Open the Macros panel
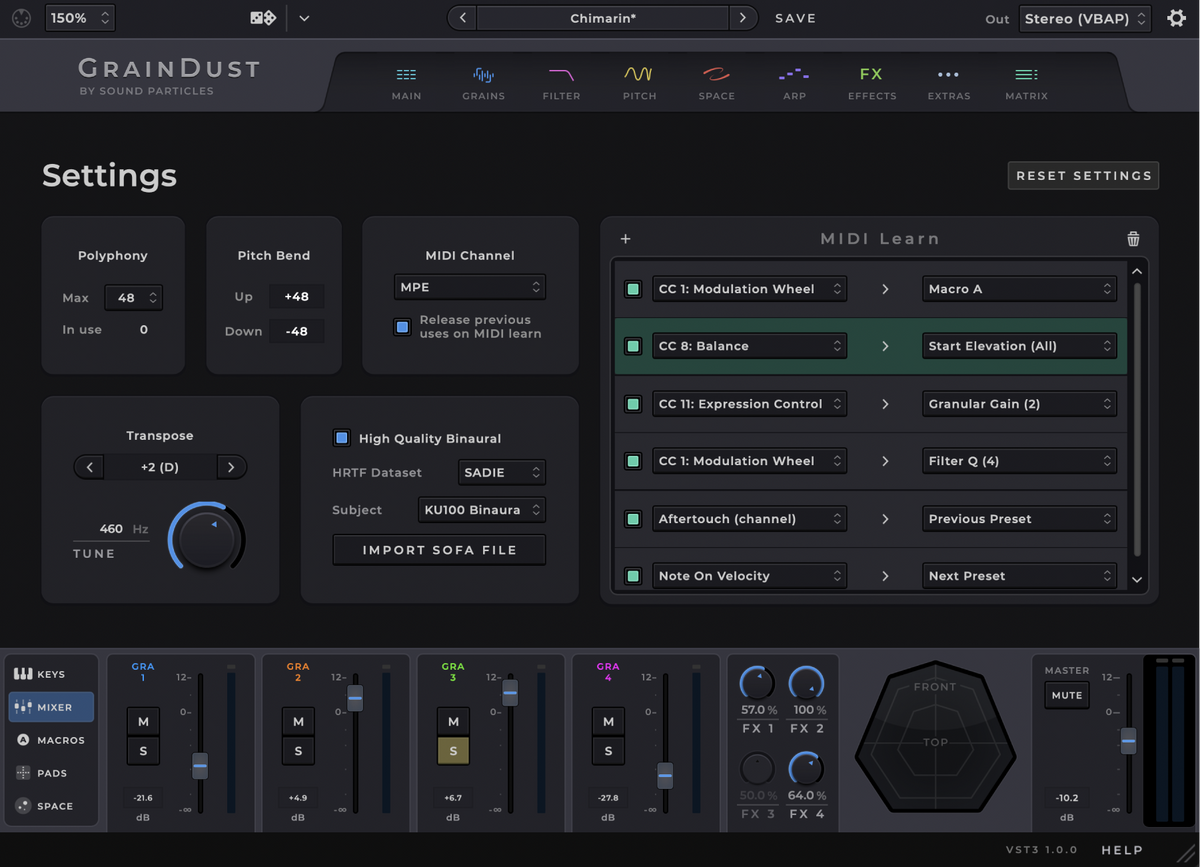The width and height of the screenshot is (1200, 867). [50, 740]
